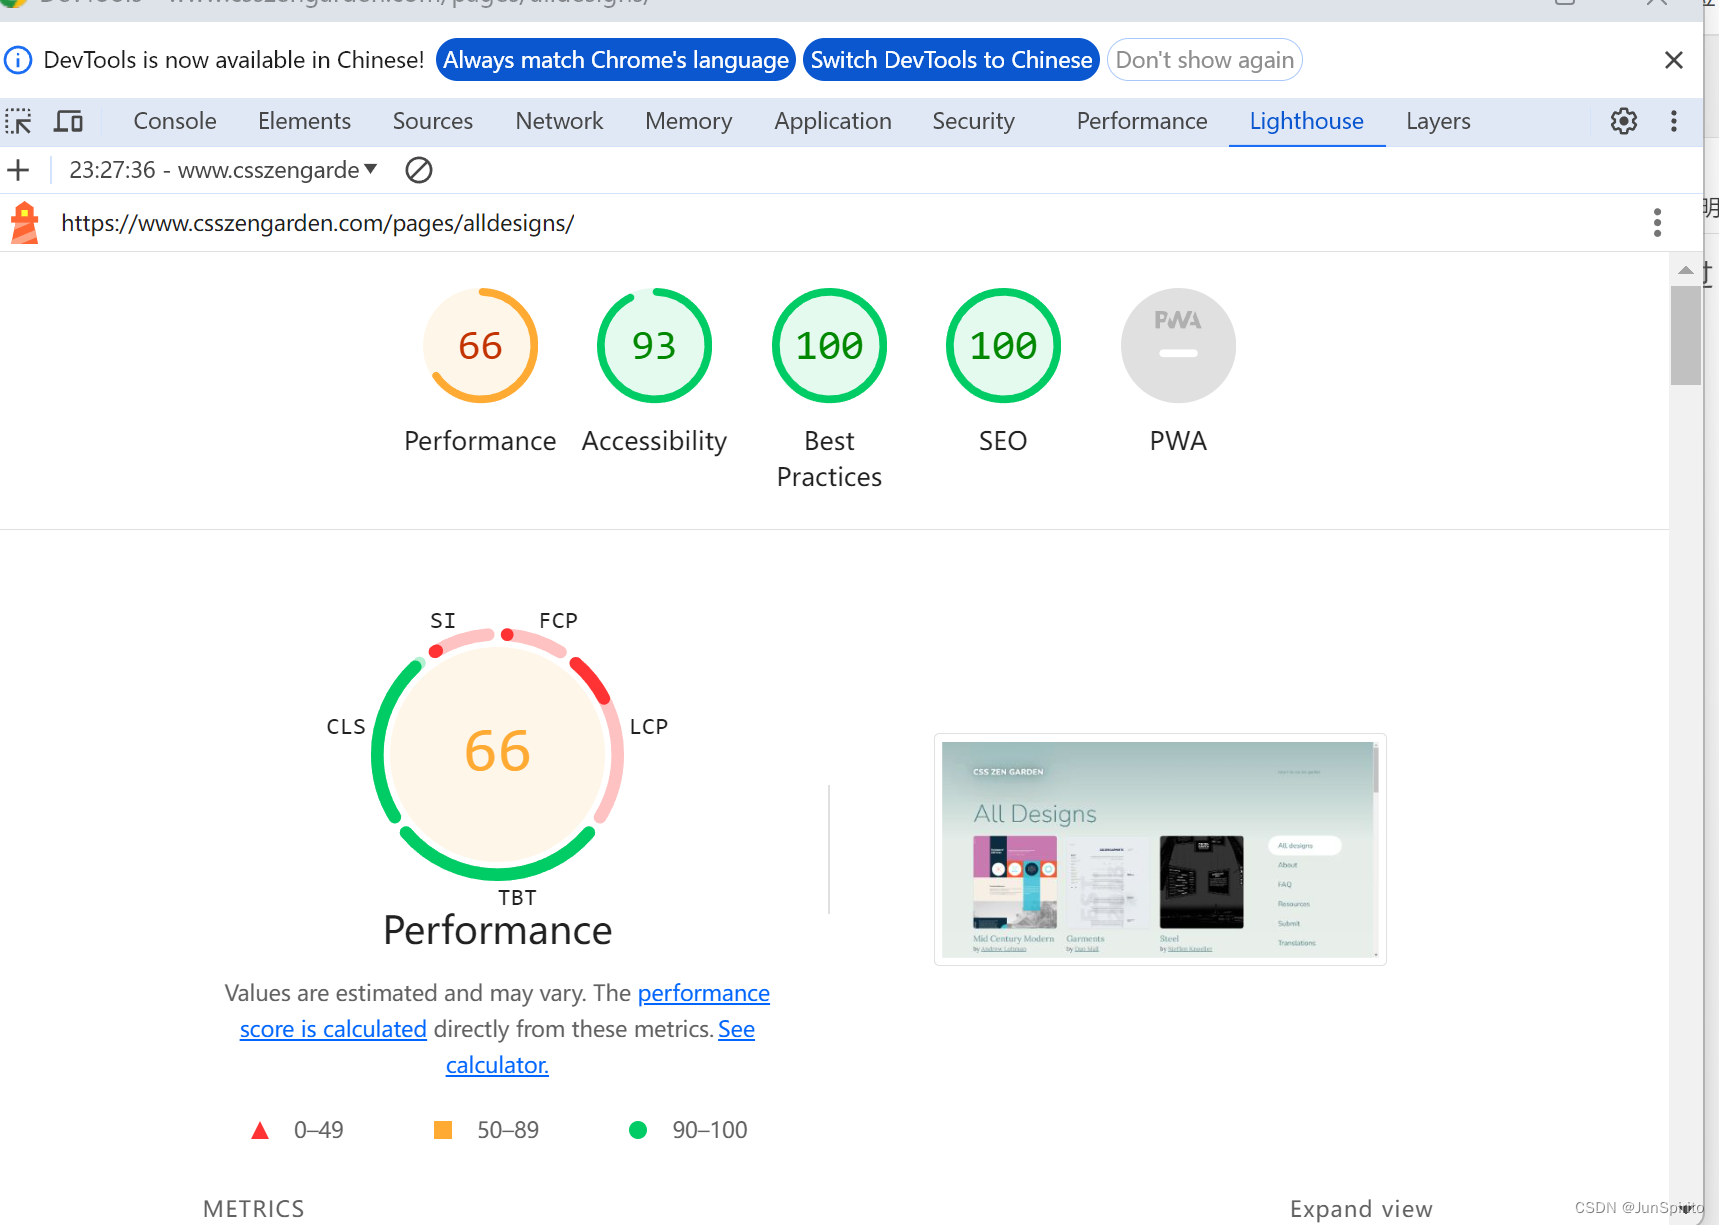
Task: Click the METRICS section heading
Action: pos(253,1209)
